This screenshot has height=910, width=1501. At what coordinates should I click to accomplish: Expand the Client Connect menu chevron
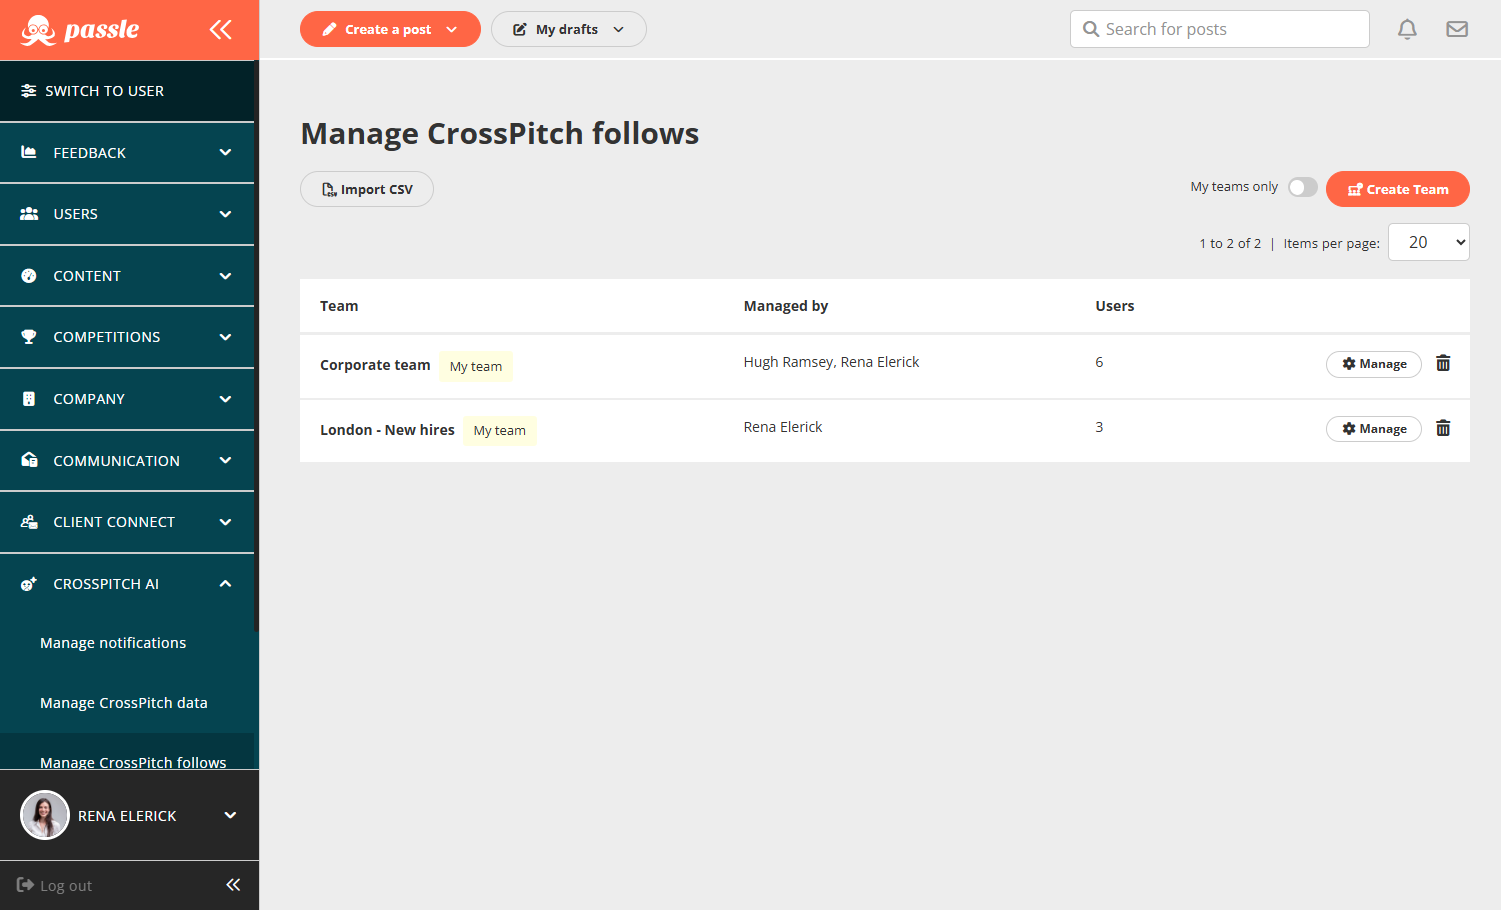click(225, 522)
